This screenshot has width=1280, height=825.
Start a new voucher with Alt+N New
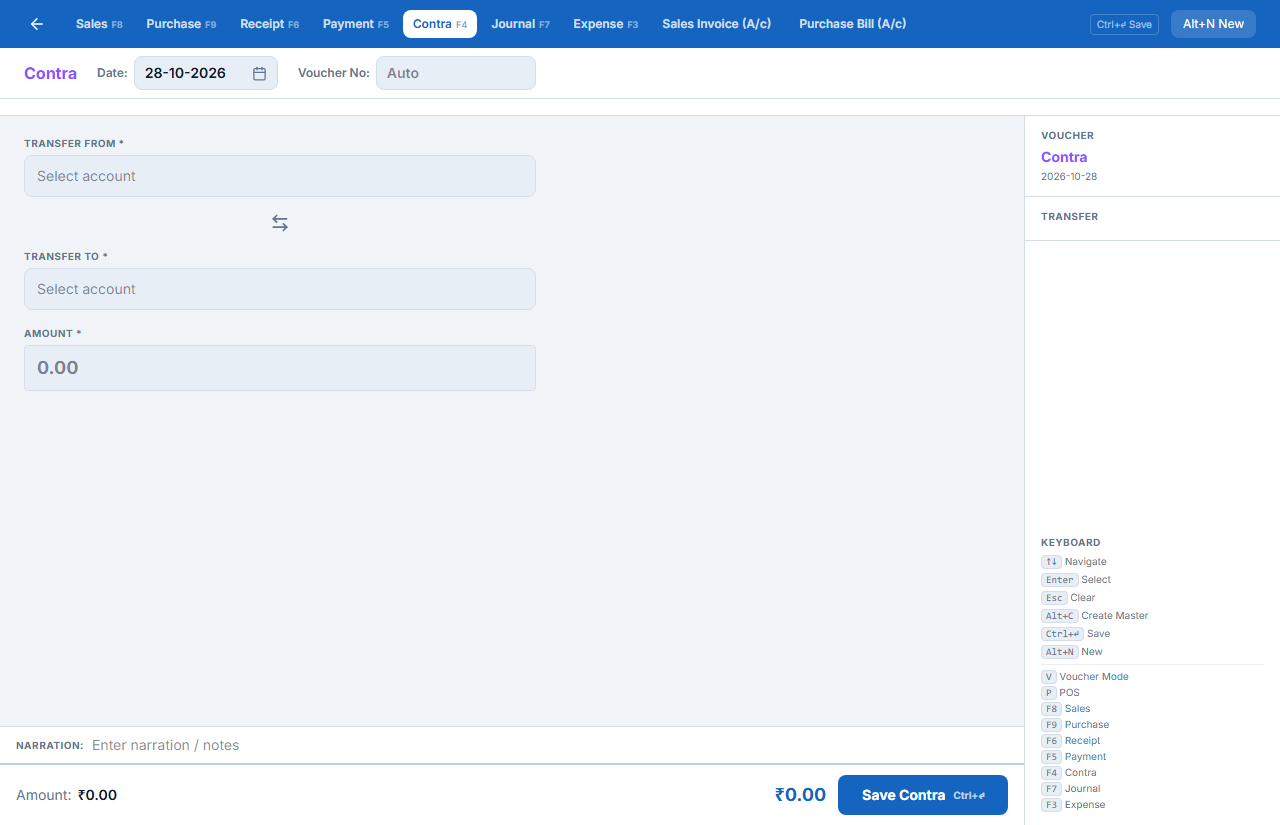point(1213,24)
